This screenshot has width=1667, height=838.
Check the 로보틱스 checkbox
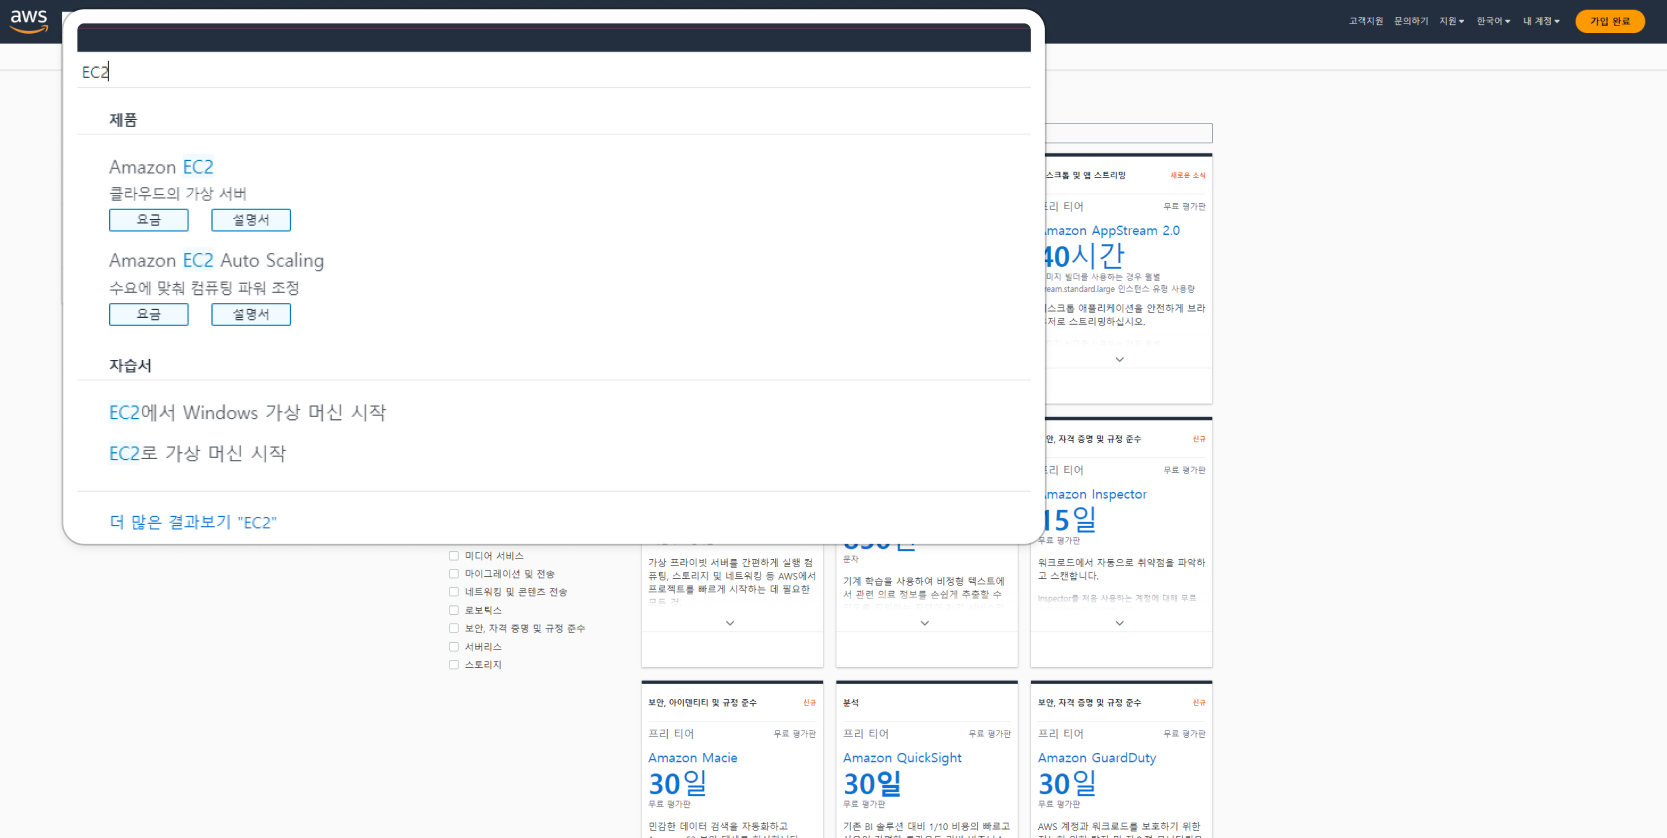click(454, 610)
